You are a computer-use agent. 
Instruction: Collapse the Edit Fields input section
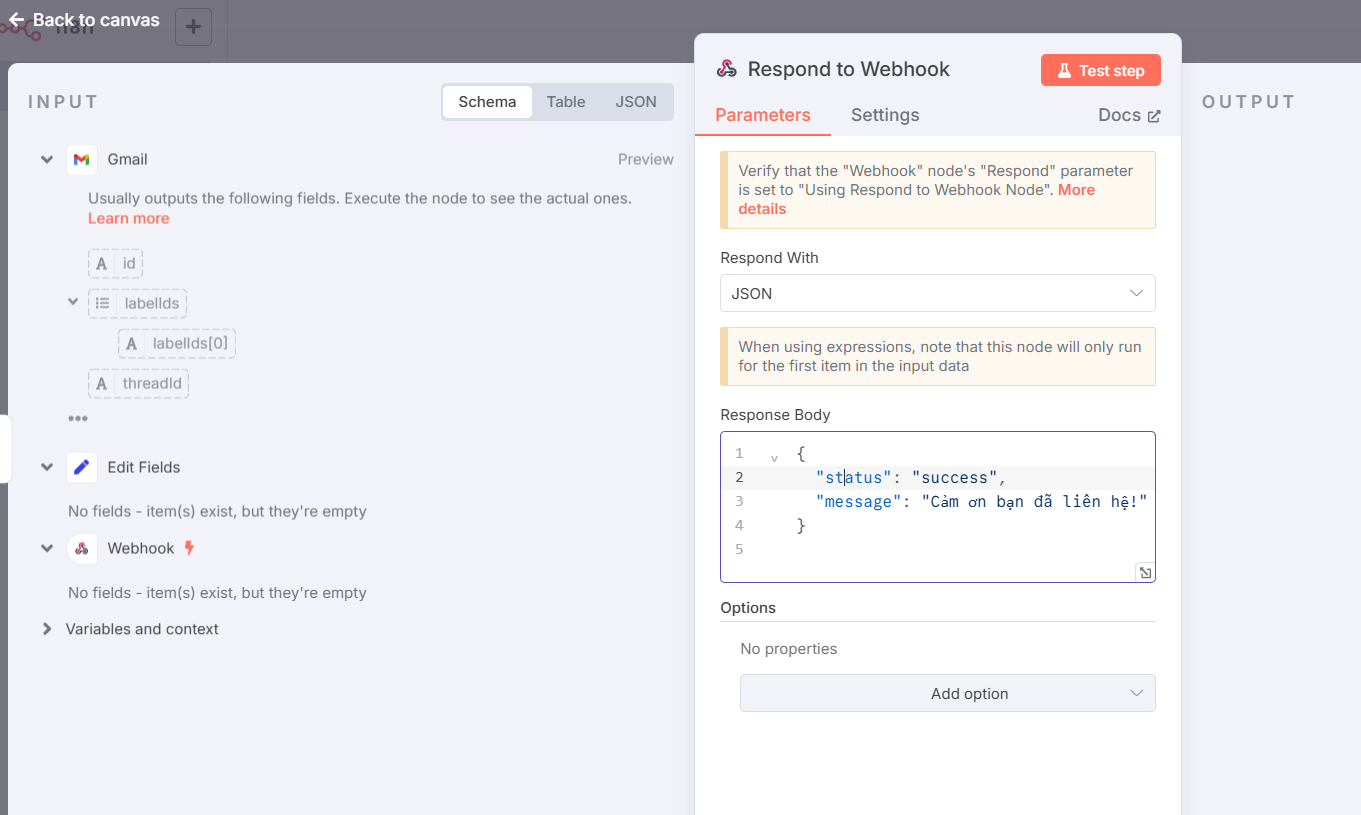click(x=47, y=467)
